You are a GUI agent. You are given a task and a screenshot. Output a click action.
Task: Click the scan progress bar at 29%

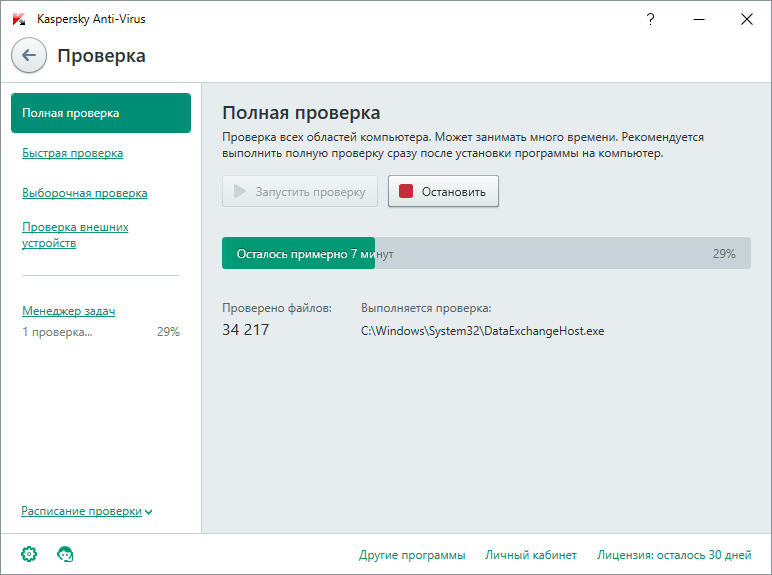486,253
